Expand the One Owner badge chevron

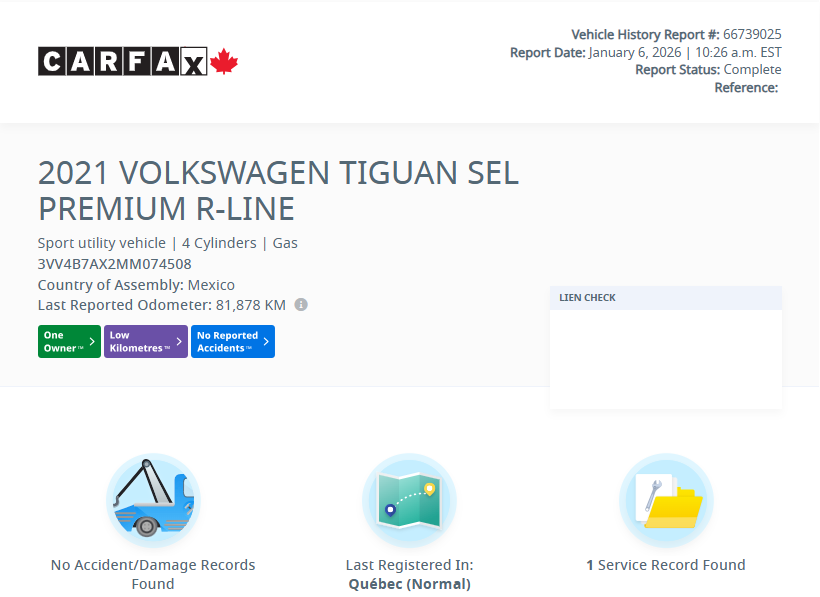[92, 341]
